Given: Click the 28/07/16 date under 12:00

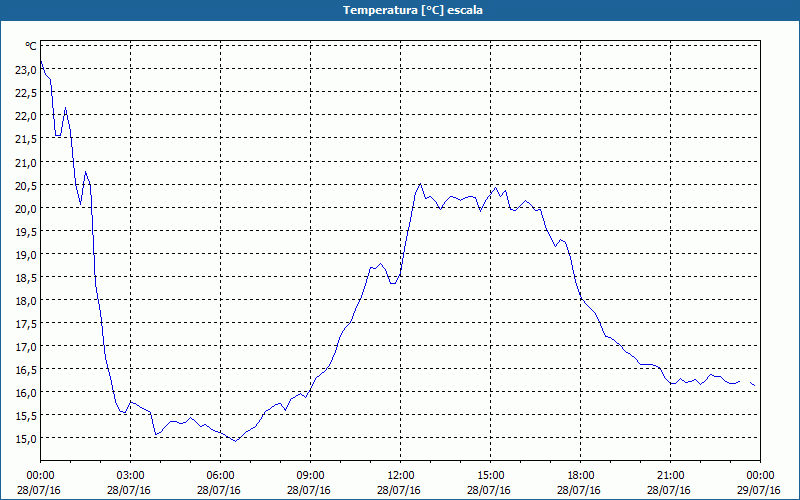Looking at the screenshot, I should 399,490.
